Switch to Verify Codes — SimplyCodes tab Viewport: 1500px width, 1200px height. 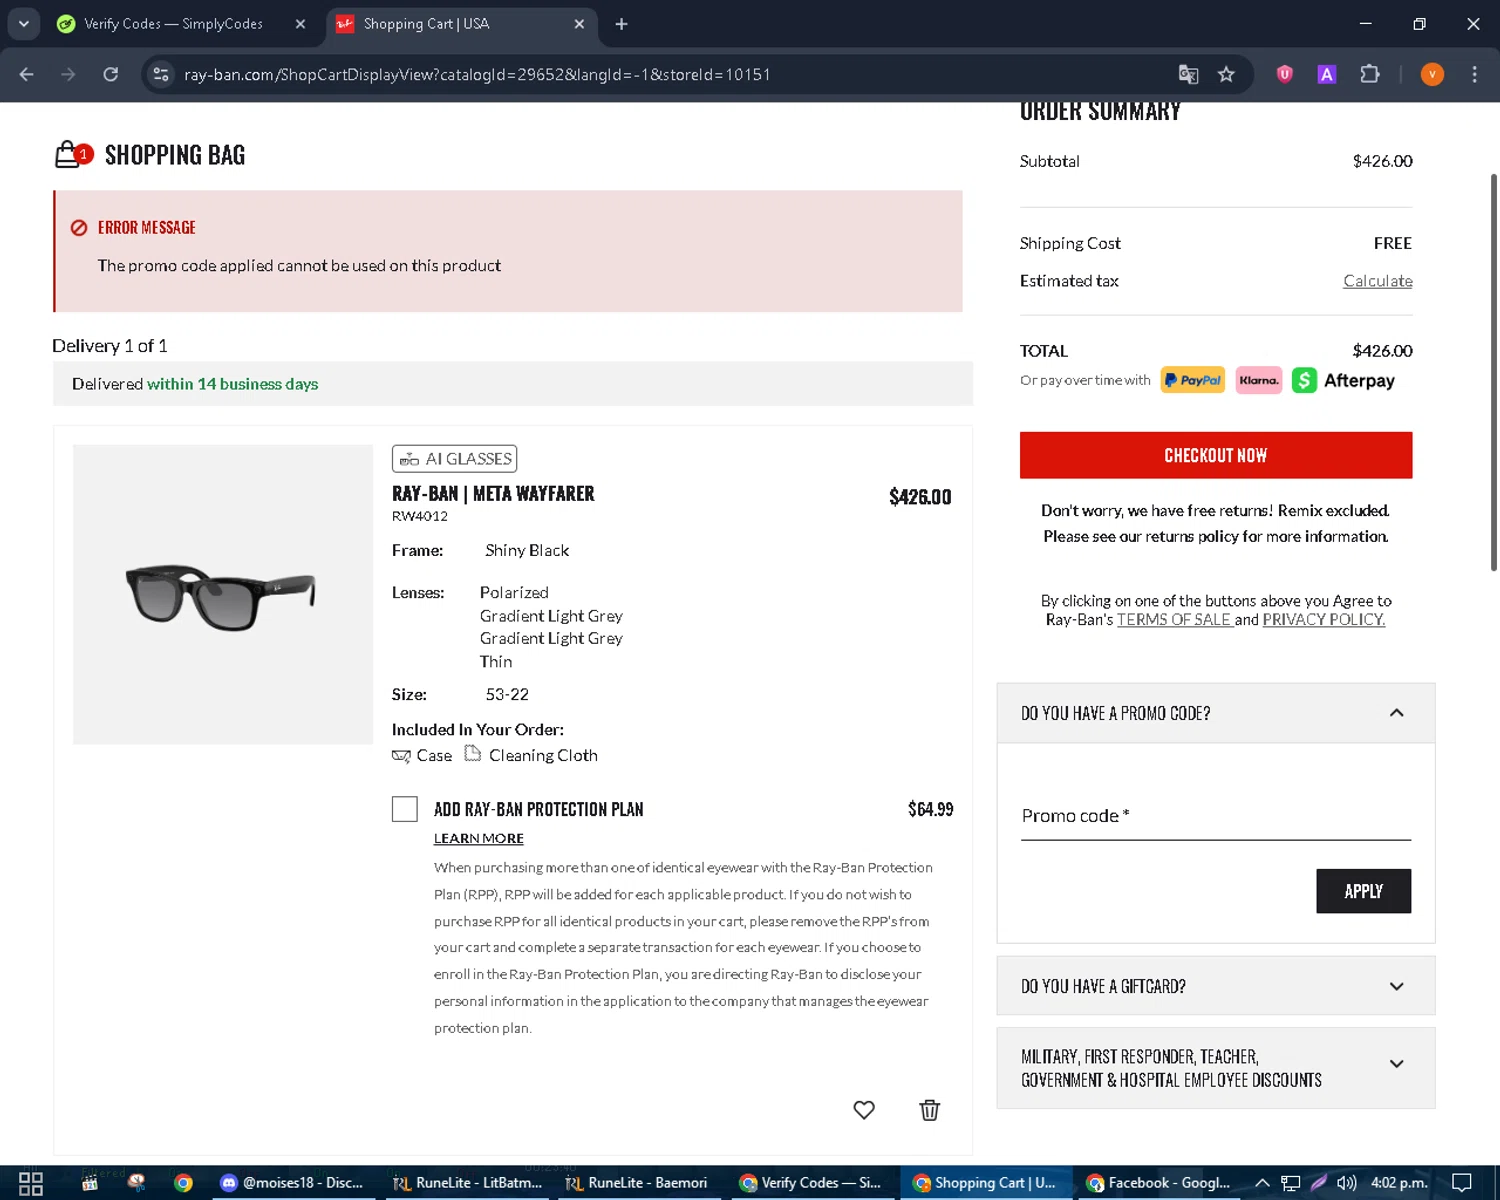(x=173, y=24)
